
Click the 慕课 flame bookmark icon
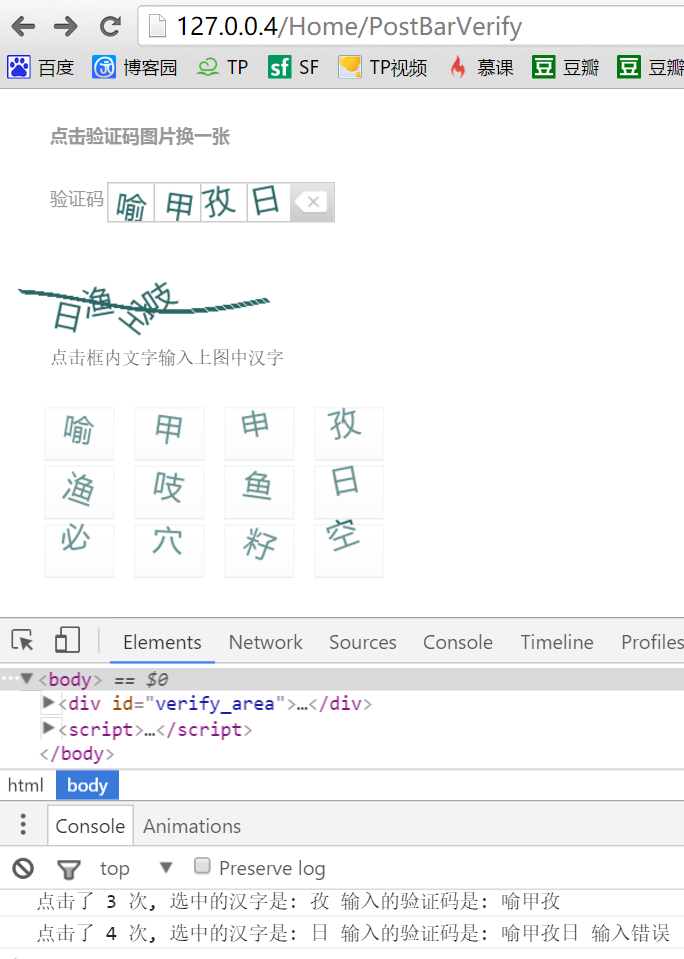[x=458, y=67]
